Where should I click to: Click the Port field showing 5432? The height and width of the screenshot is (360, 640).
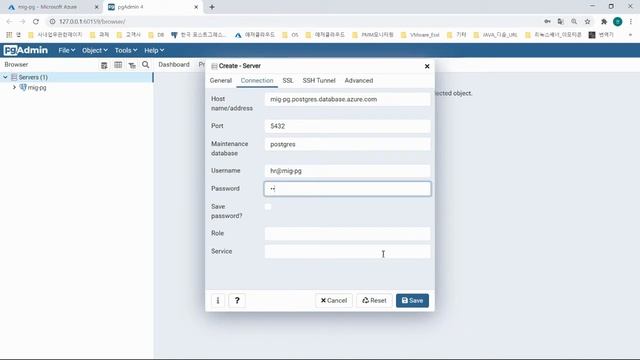347,126
